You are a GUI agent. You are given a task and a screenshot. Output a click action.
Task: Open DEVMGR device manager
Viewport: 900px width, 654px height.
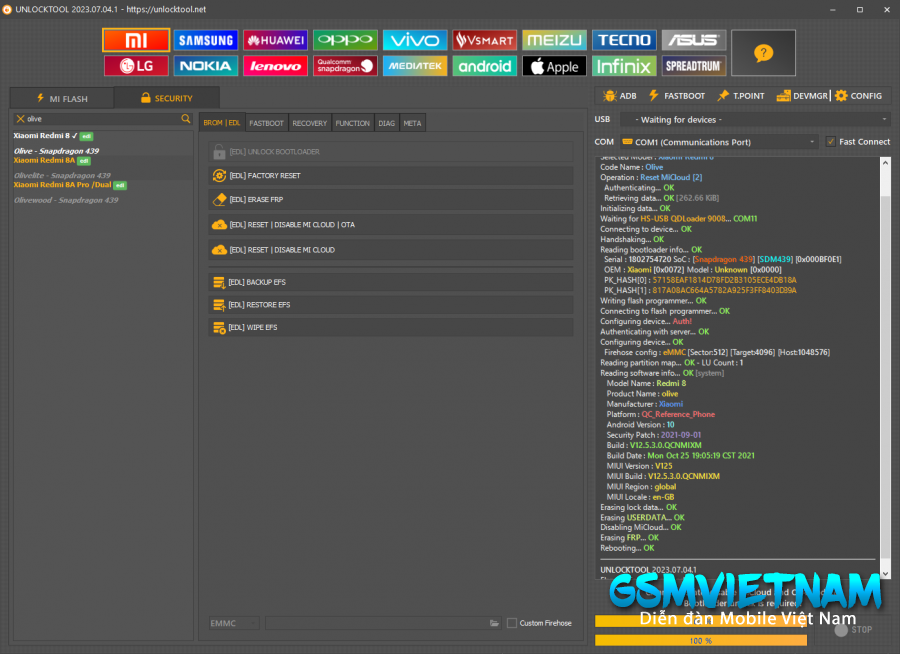pos(802,96)
